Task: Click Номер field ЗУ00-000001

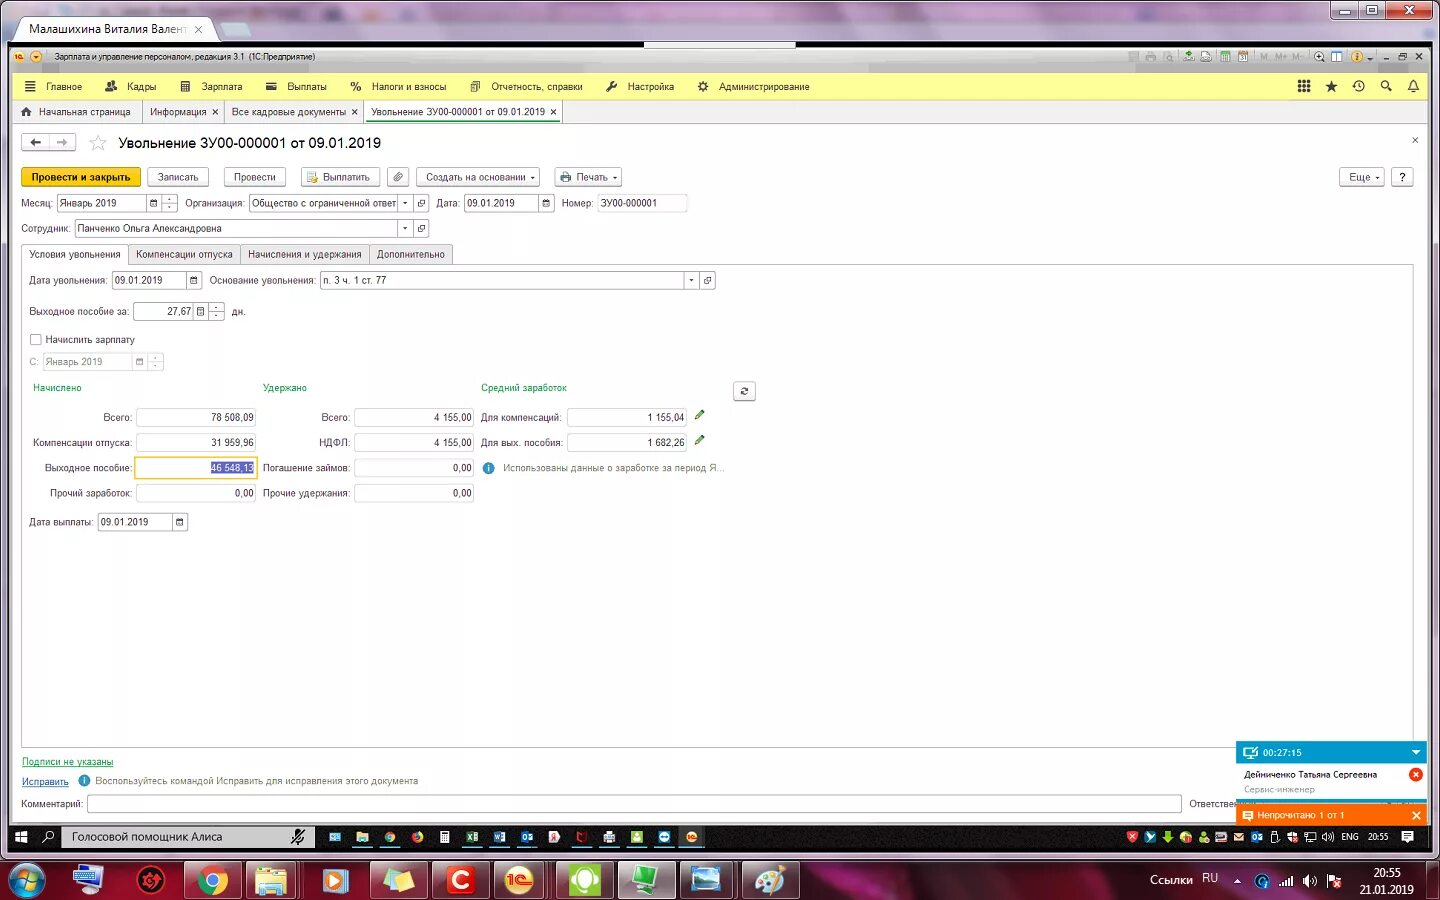Action: coord(642,203)
